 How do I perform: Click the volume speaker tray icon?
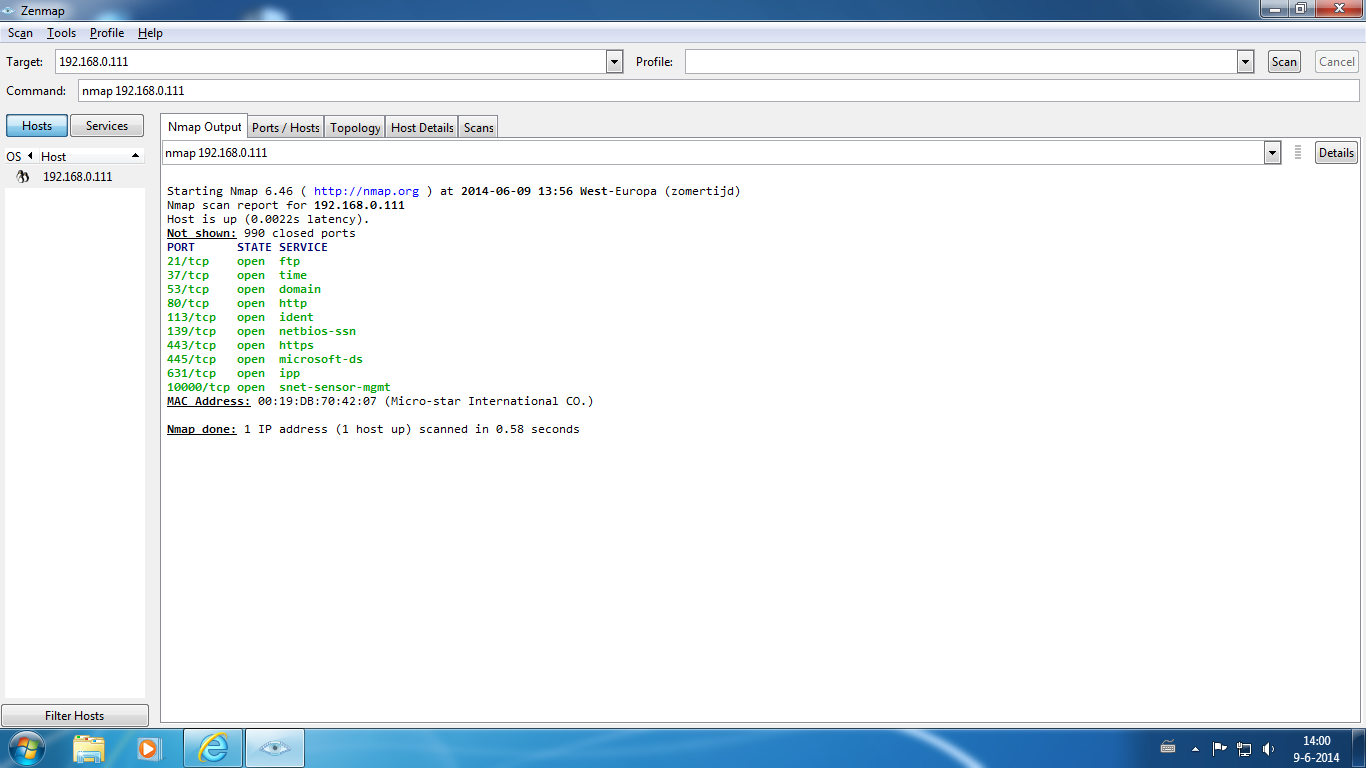[1269, 748]
